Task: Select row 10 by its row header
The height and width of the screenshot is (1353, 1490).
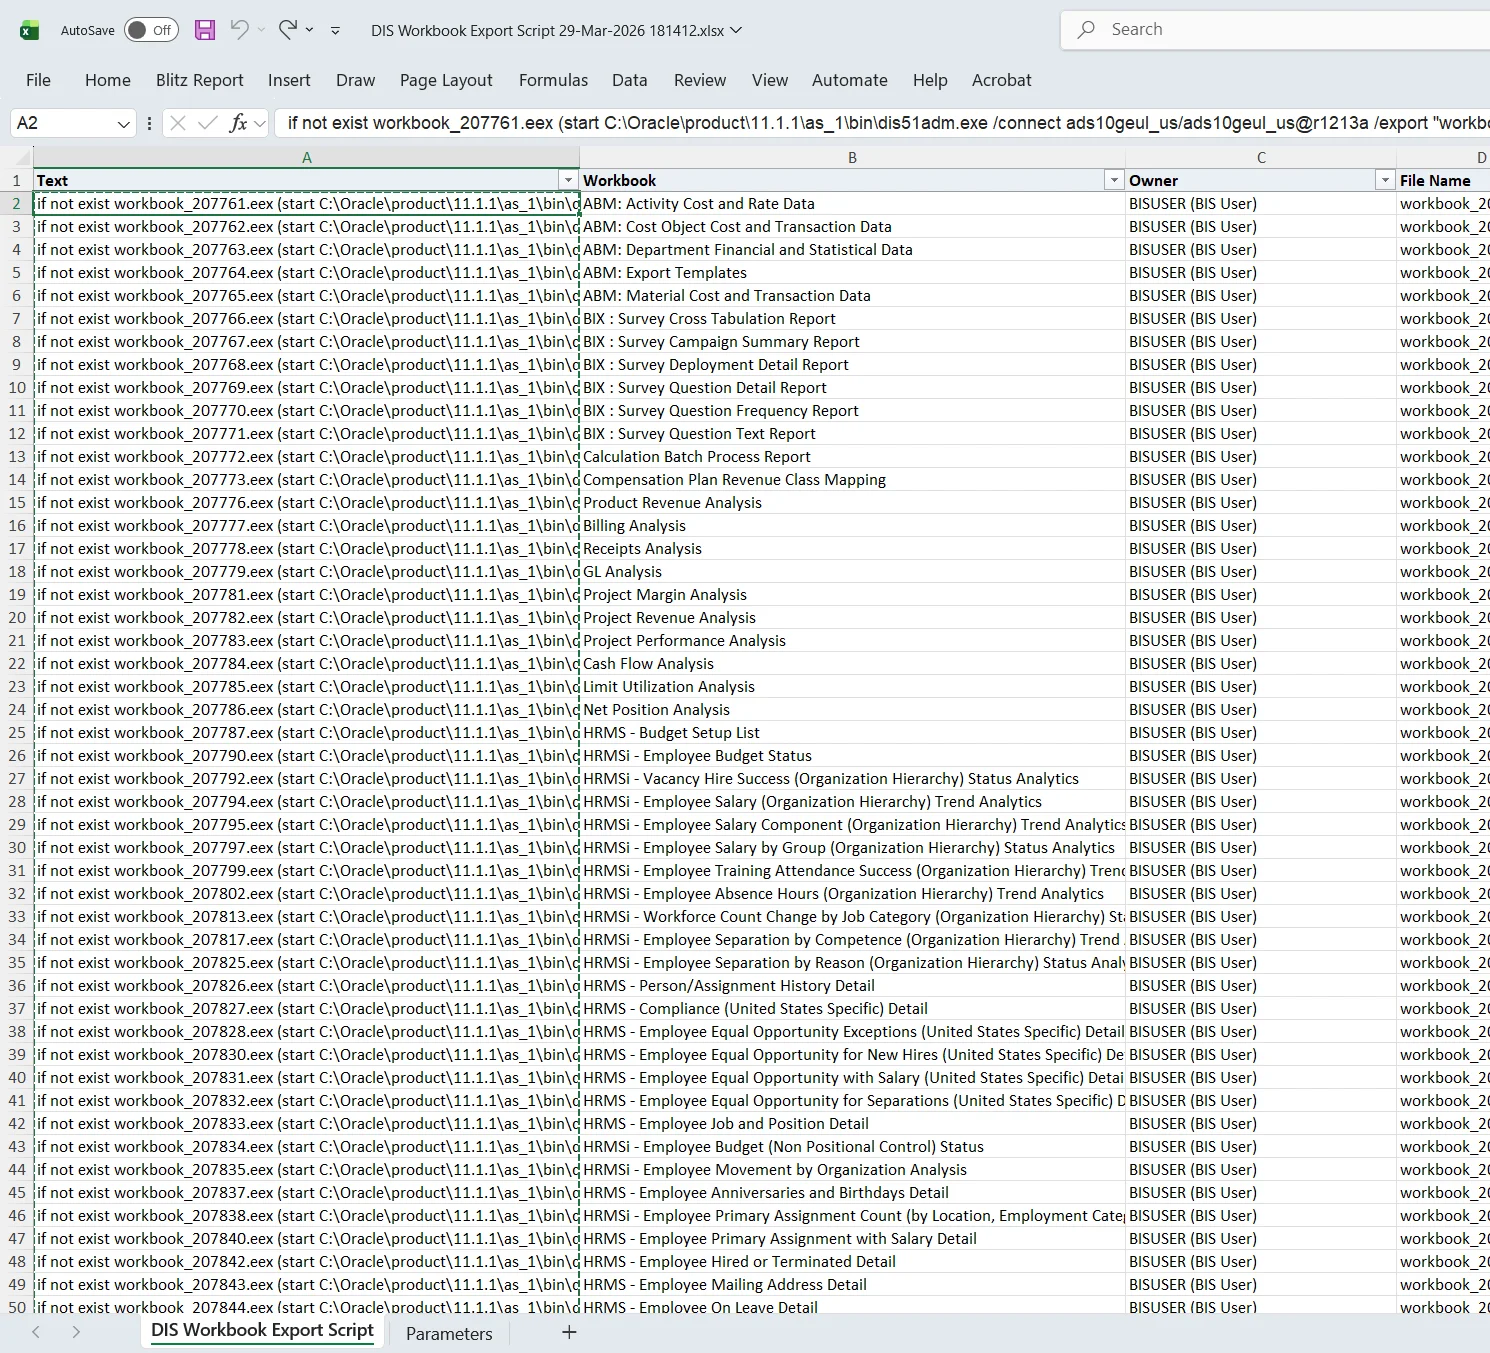Action: [17, 388]
